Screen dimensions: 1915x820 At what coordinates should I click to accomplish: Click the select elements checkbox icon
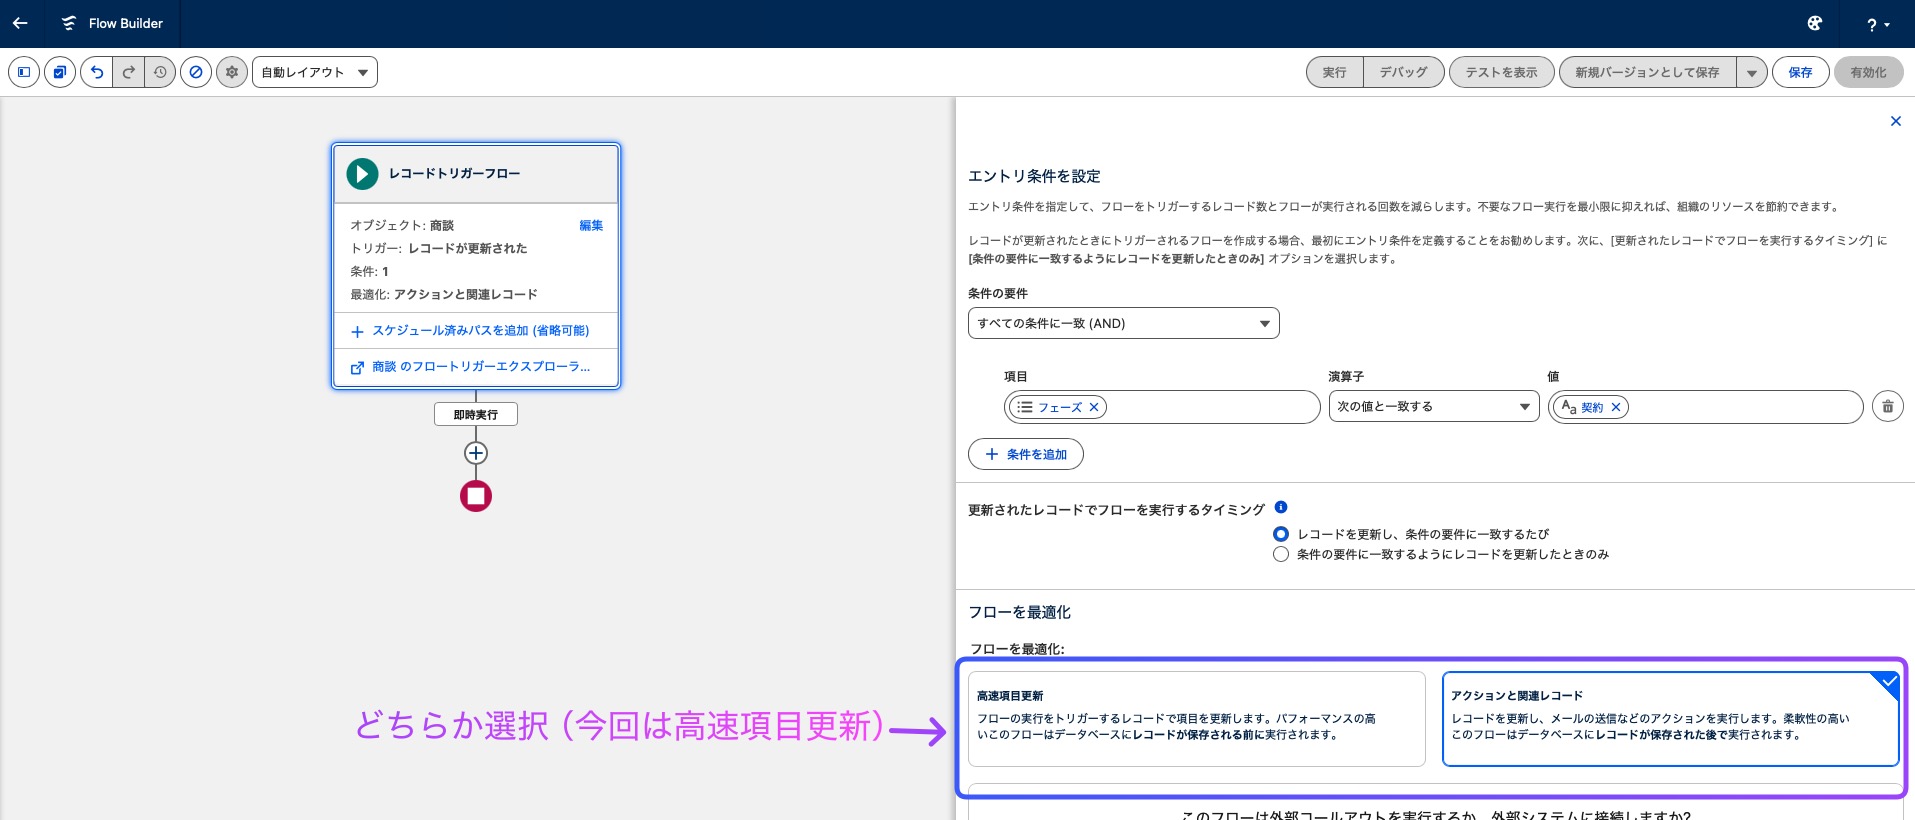click(60, 72)
